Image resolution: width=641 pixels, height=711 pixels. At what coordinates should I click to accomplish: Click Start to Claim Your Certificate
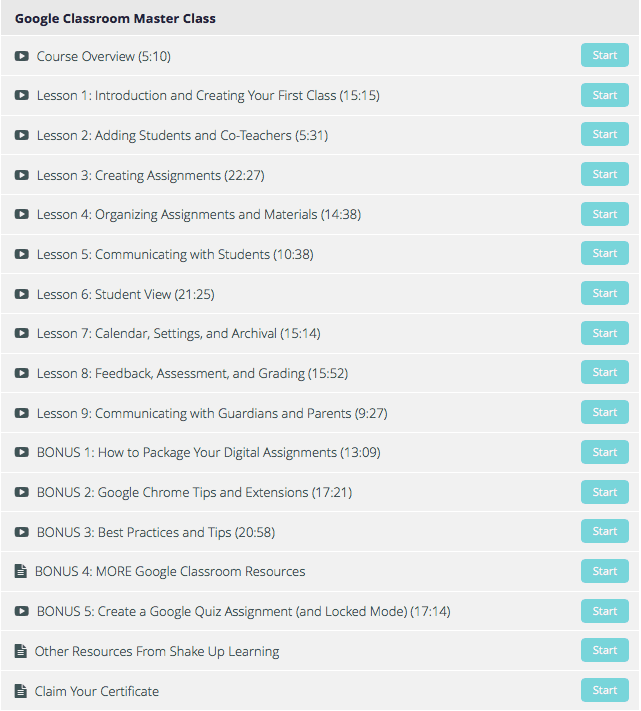click(x=605, y=690)
